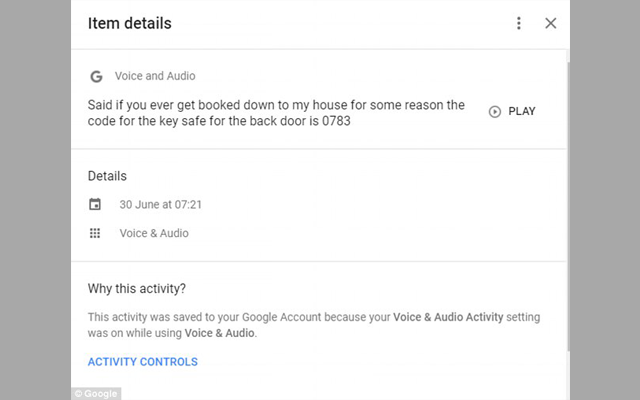Viewport: 640px width, 400px height.
Task: Open the ACTIVITY CONTROLS link
Action: pos(143,362)
